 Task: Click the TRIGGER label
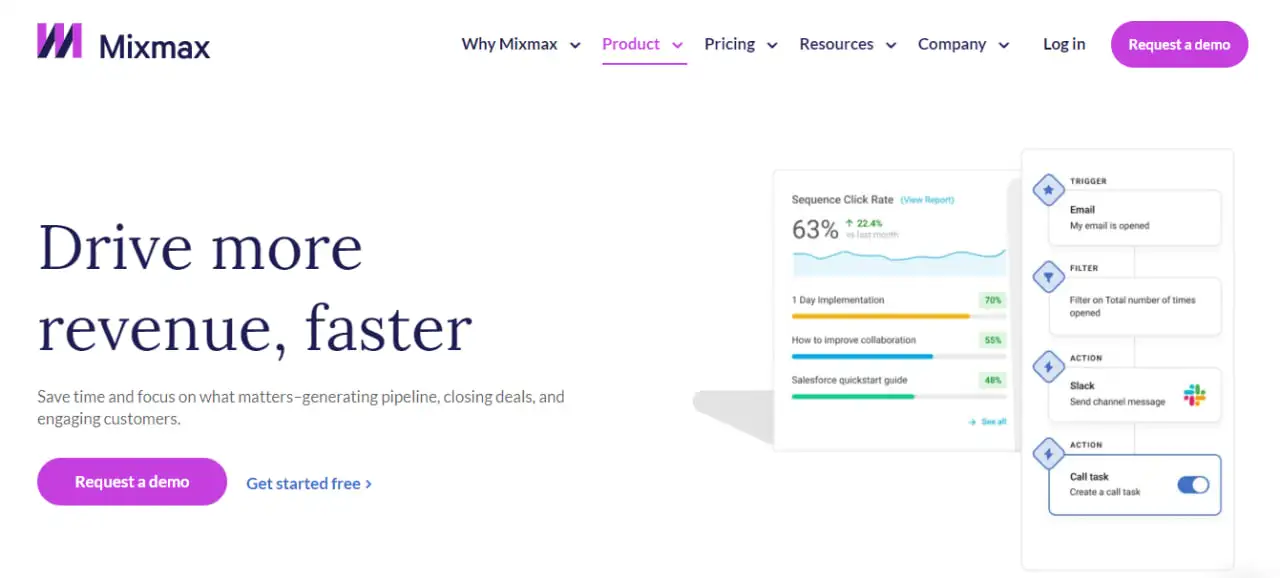click(1088, 181)
